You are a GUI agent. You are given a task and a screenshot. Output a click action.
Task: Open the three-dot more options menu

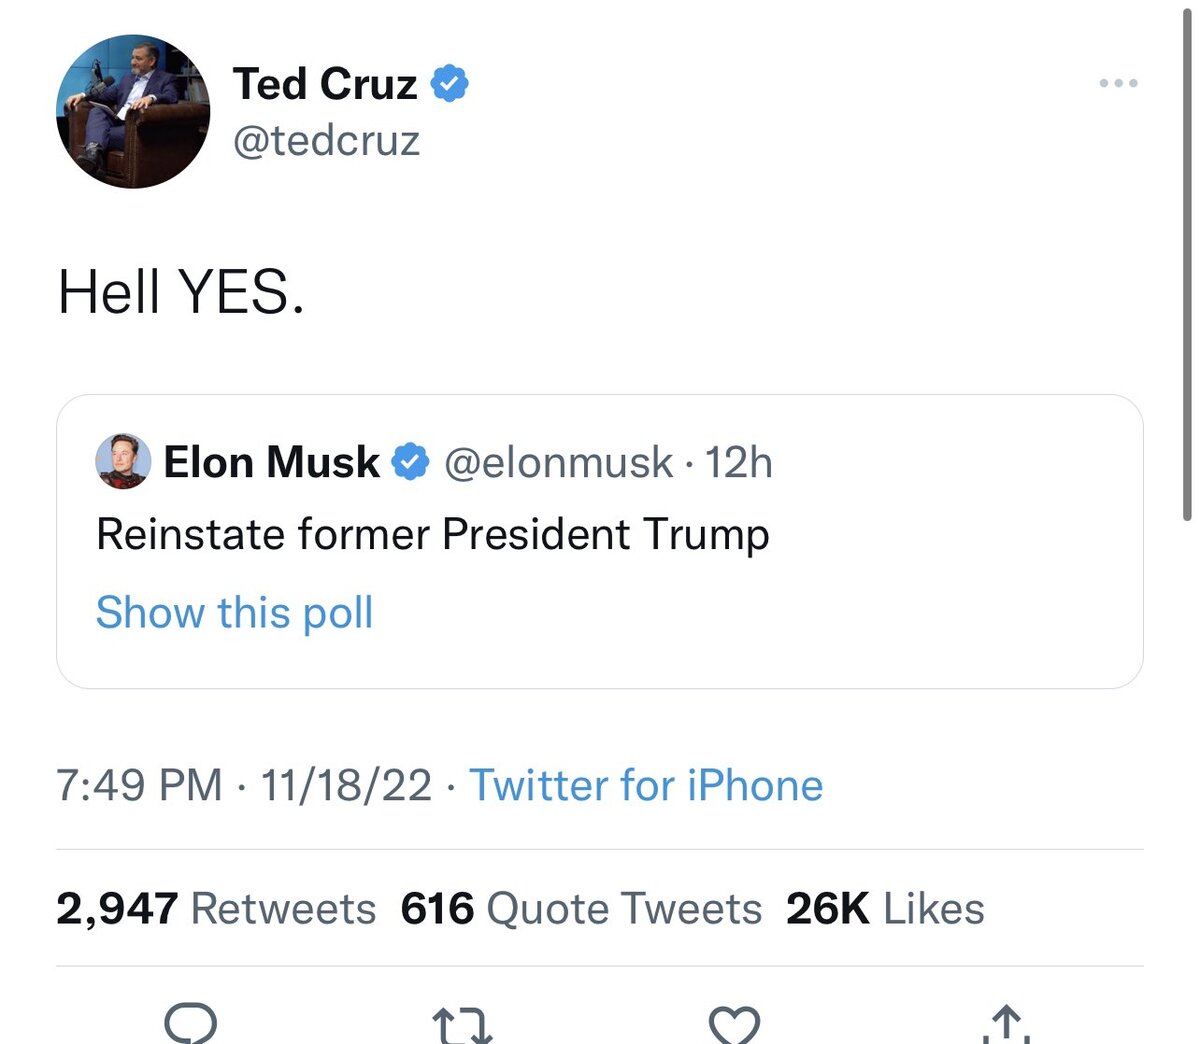point(1118,83)
